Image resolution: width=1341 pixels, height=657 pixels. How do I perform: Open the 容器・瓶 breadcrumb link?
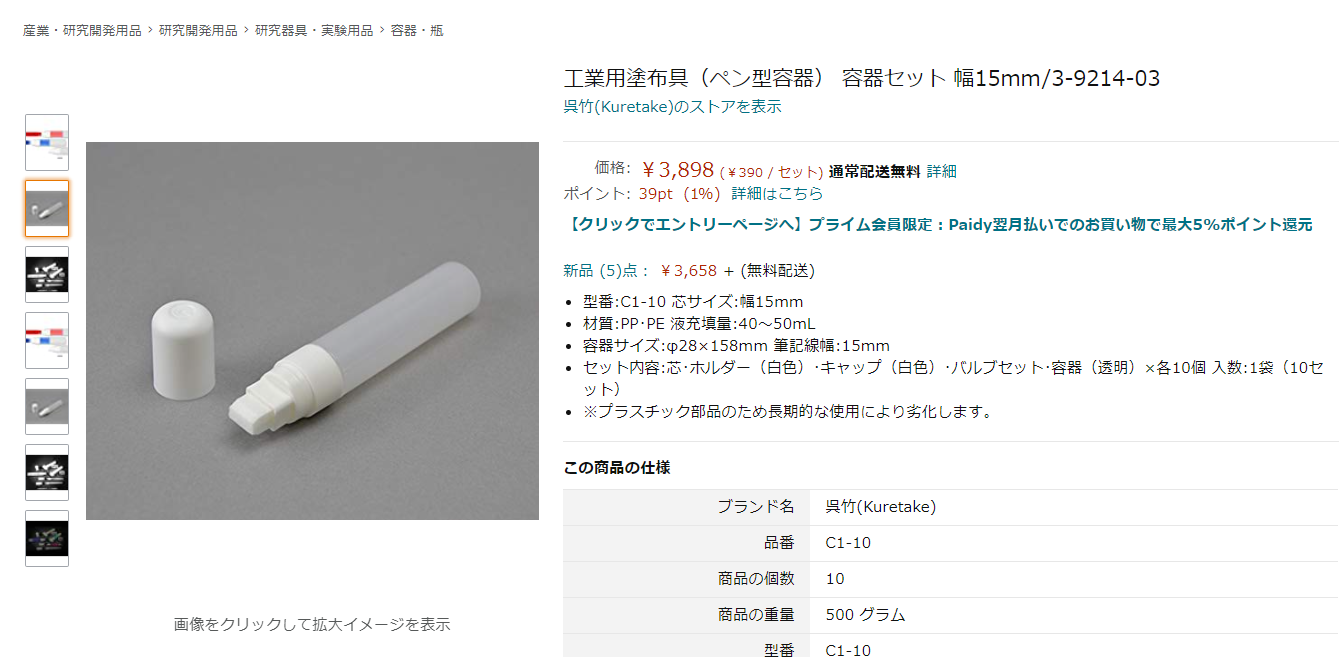[417, 31]
